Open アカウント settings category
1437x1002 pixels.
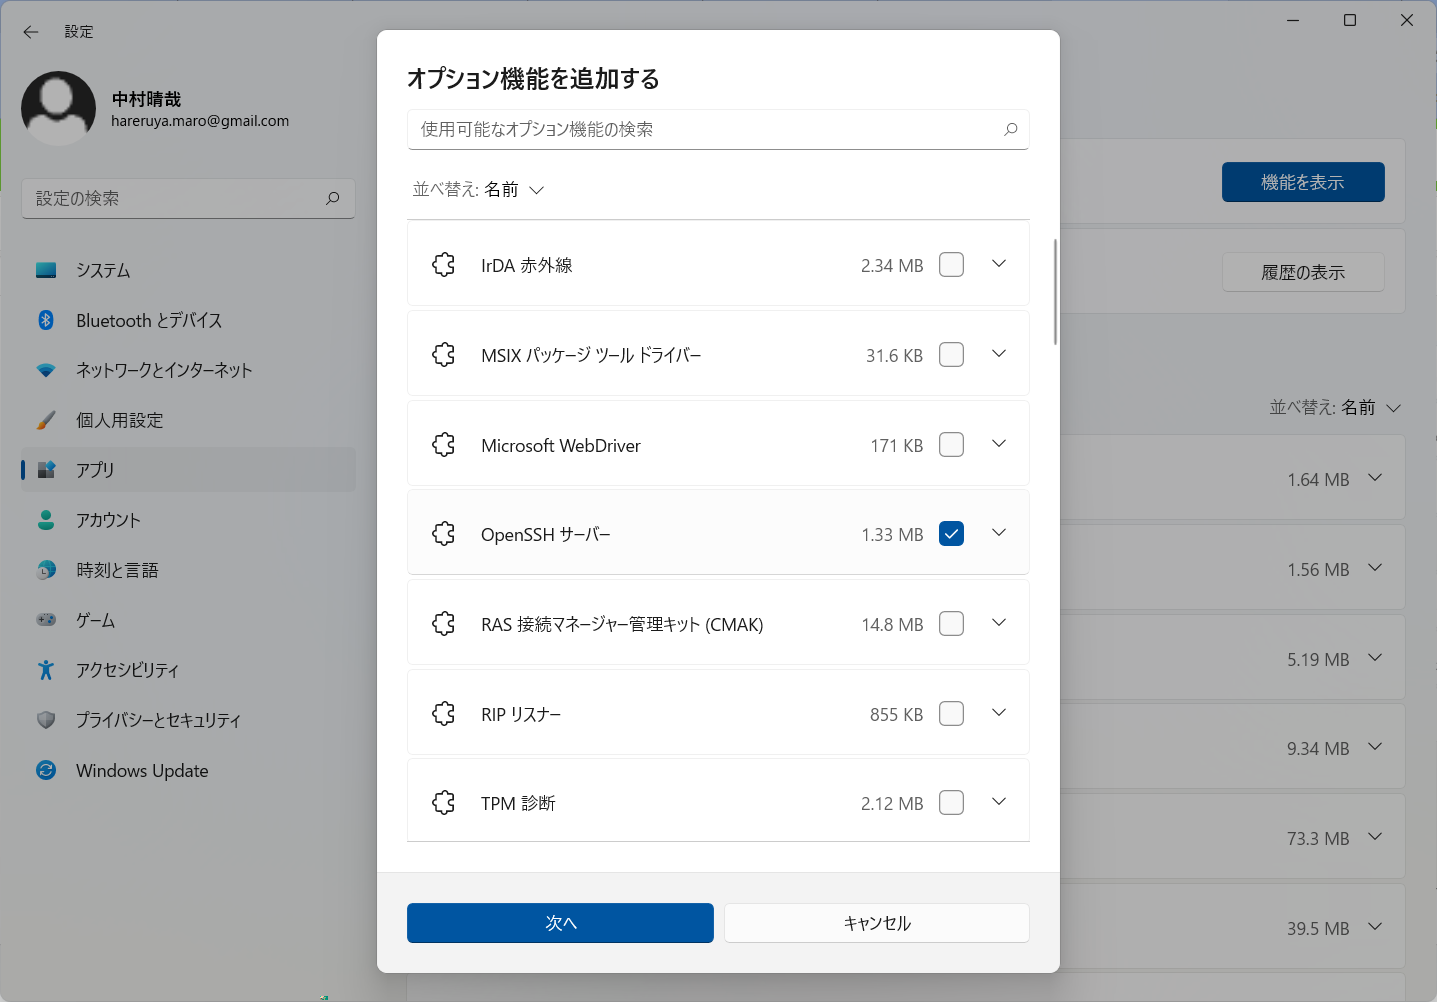189,520
